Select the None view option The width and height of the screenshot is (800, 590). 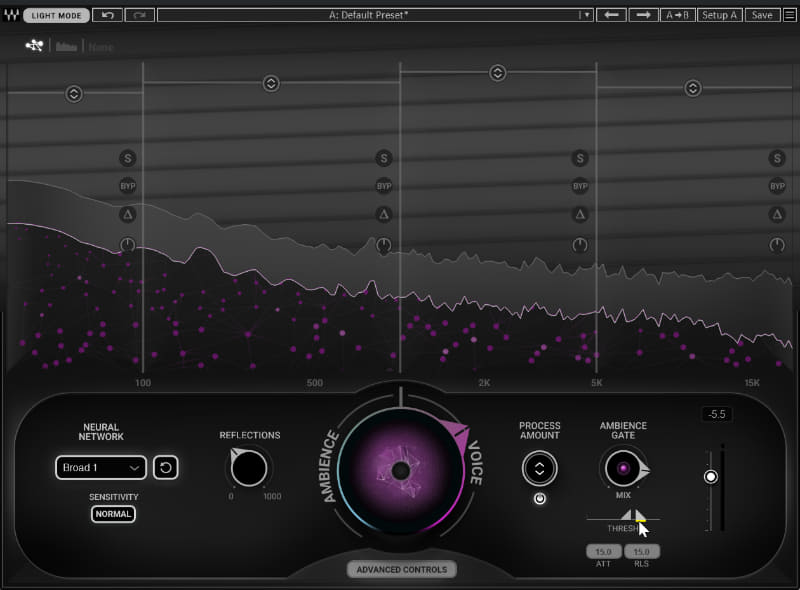(x=101, y=47)
